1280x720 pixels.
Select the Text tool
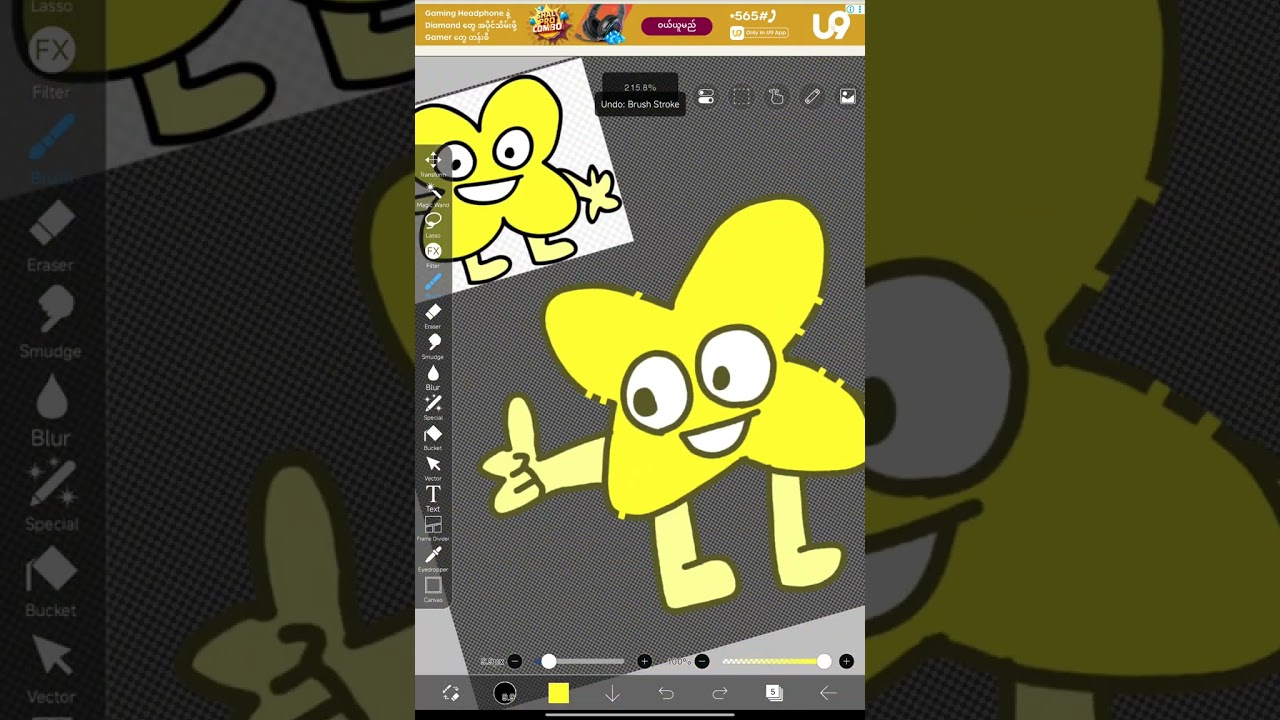(433, 498)
